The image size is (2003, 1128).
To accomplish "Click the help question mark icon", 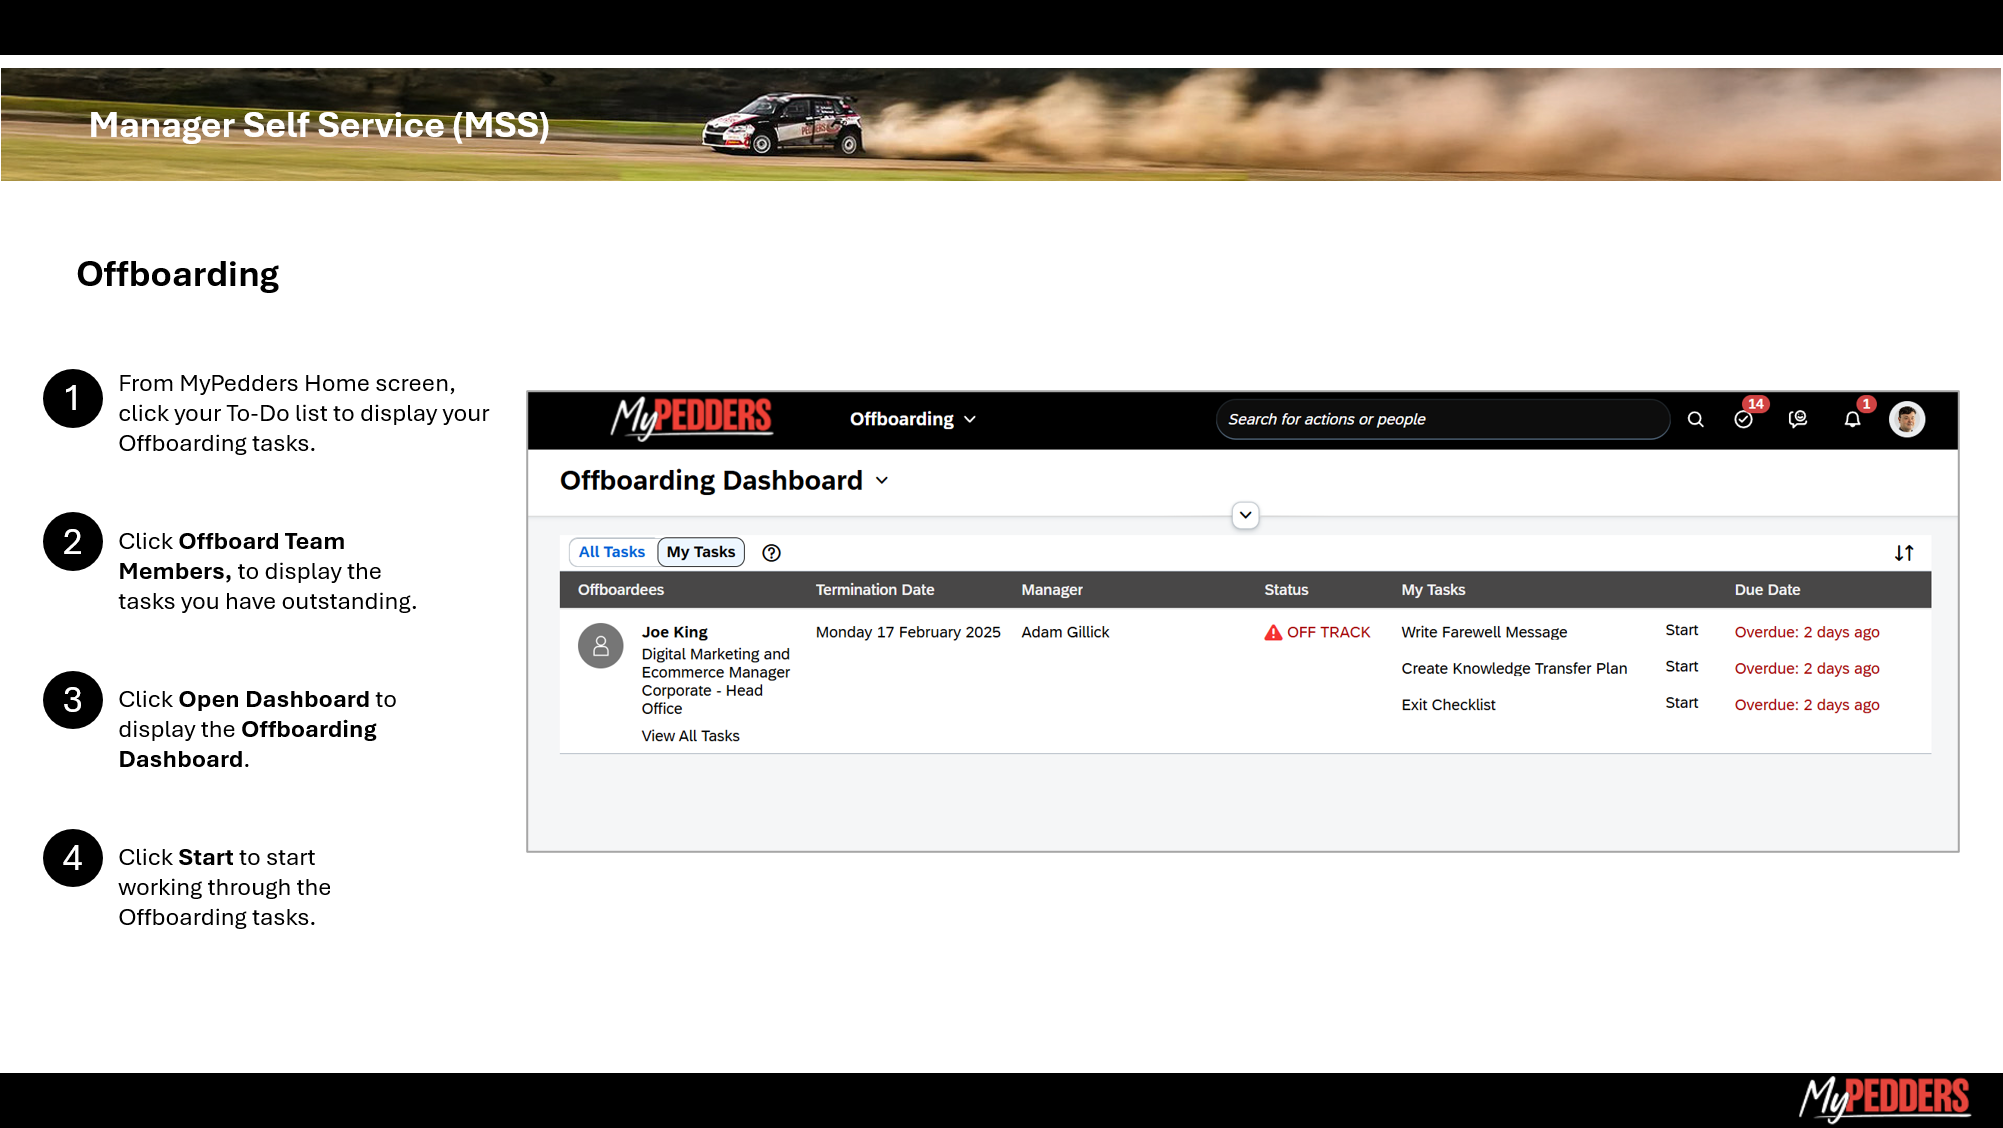I will pyautogui.click(x=771, y=553).
